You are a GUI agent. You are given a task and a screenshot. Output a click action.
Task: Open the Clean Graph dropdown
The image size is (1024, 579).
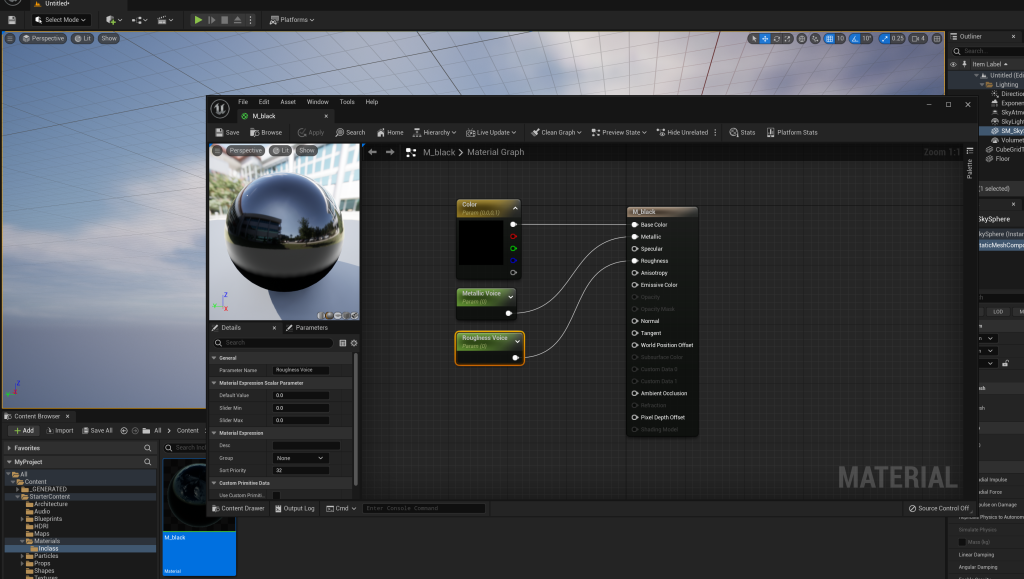pos(556,133)
